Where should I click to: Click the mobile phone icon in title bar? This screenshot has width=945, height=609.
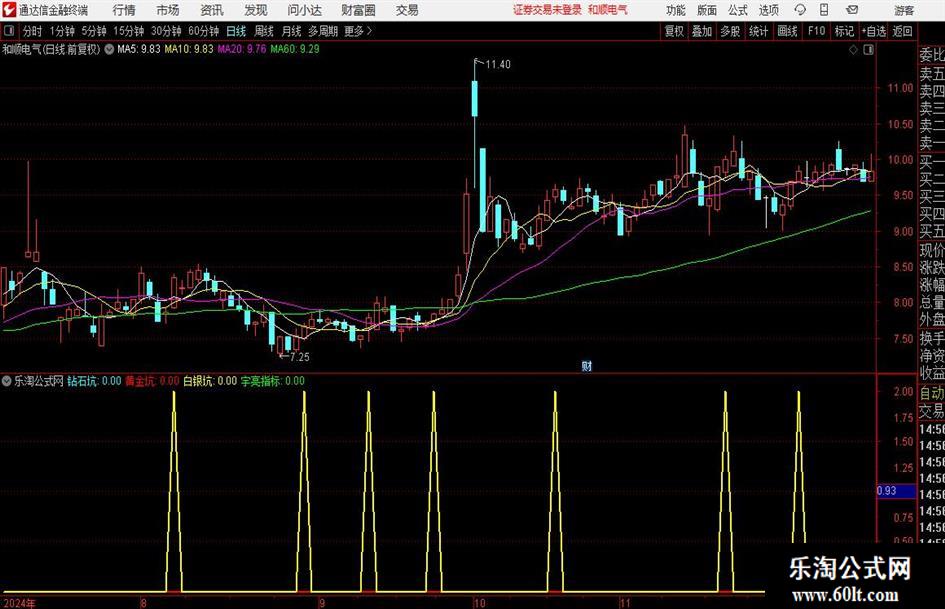(x=824, y=10)
